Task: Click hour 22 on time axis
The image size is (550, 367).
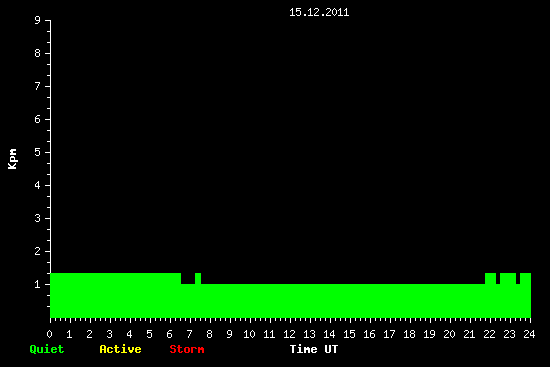Action: pos(489,334)
